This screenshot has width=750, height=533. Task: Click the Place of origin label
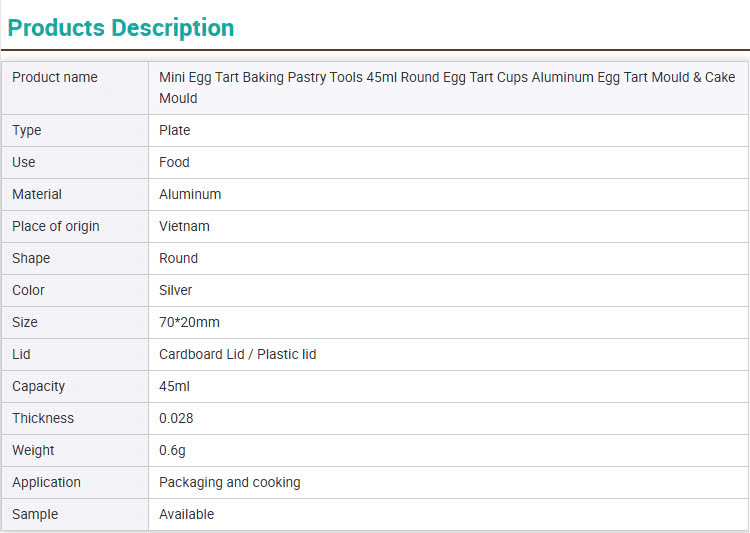point(56,226)
